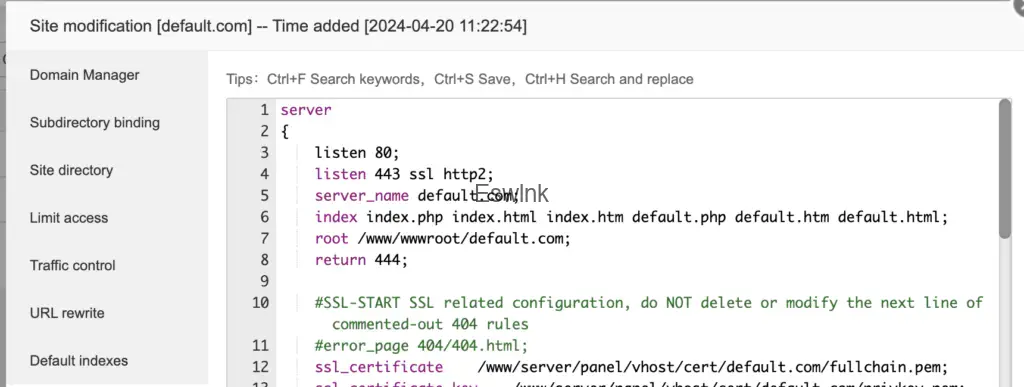Select Site directory in the sidebar
The image size is (1024, 387).
71,170
